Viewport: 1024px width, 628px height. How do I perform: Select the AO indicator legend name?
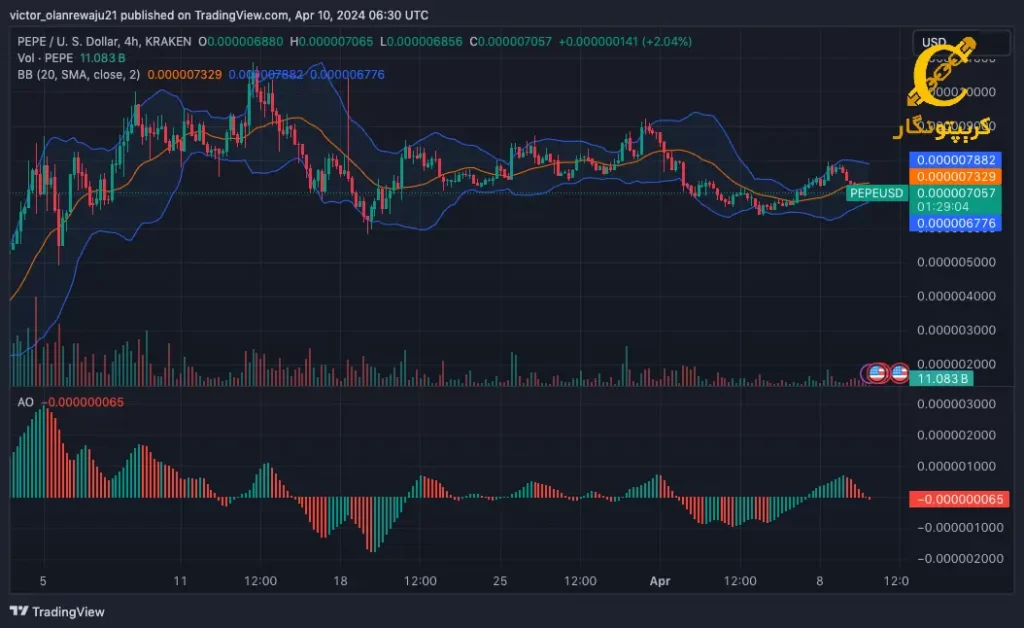(x=25, y=402)
